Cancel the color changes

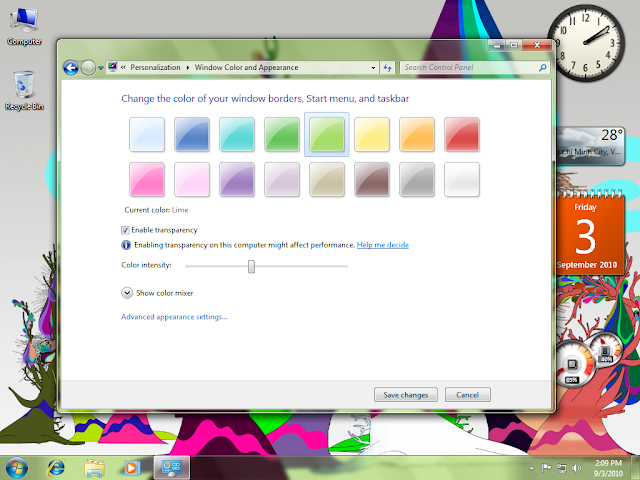pyautogui.click(x=468, y=395)
